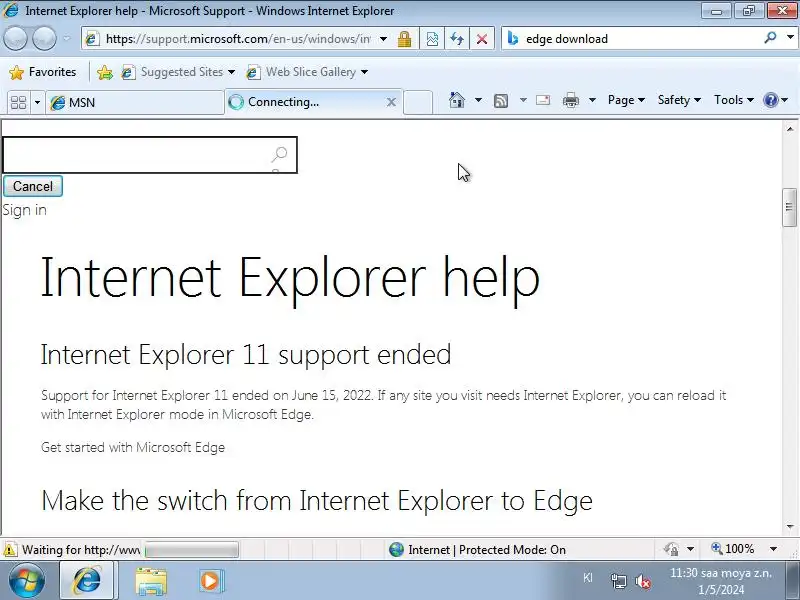Toggle the Compatibility View icon
800x600 pixels.
[x=432, y=39]
